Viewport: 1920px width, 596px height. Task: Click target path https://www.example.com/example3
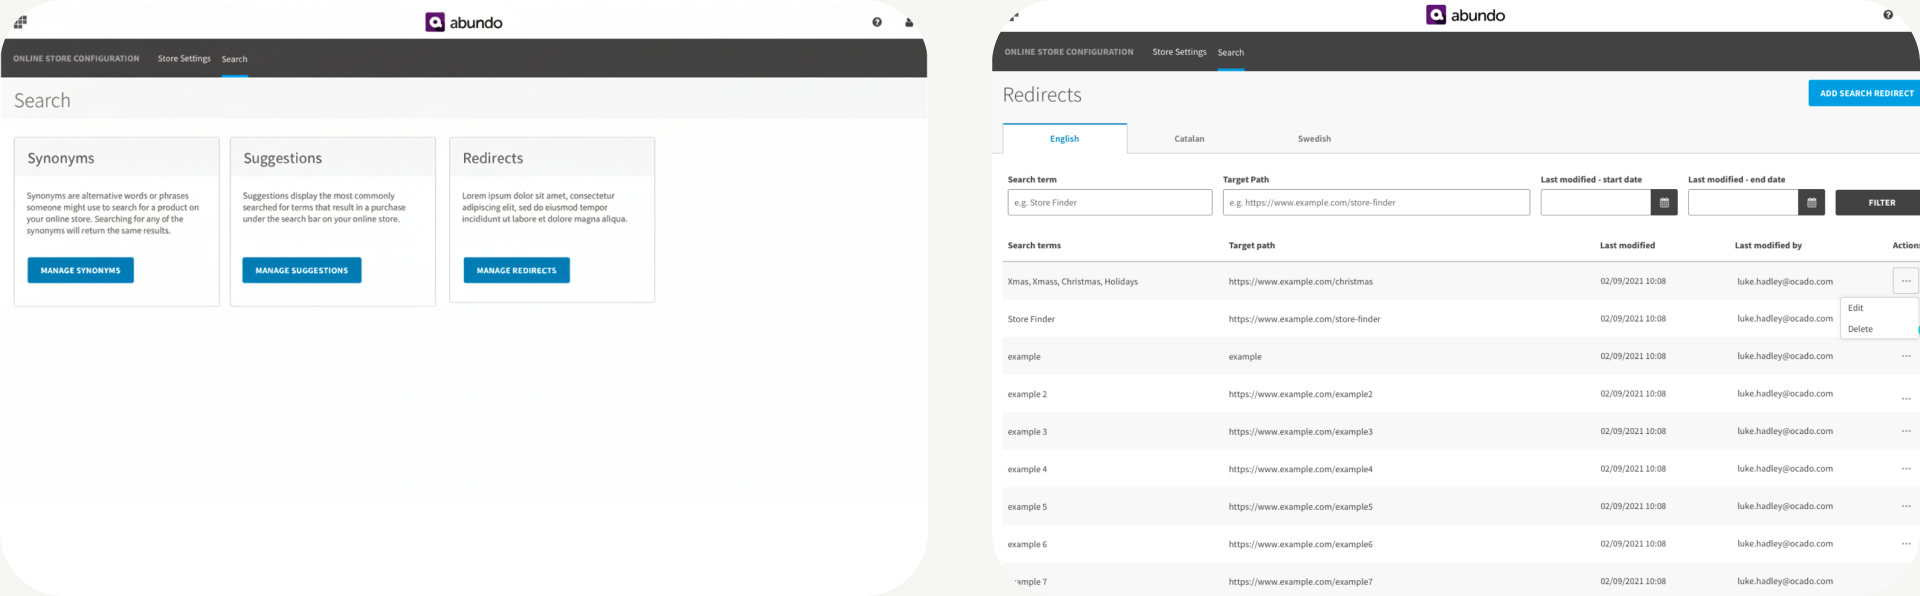coord(1301,432)
